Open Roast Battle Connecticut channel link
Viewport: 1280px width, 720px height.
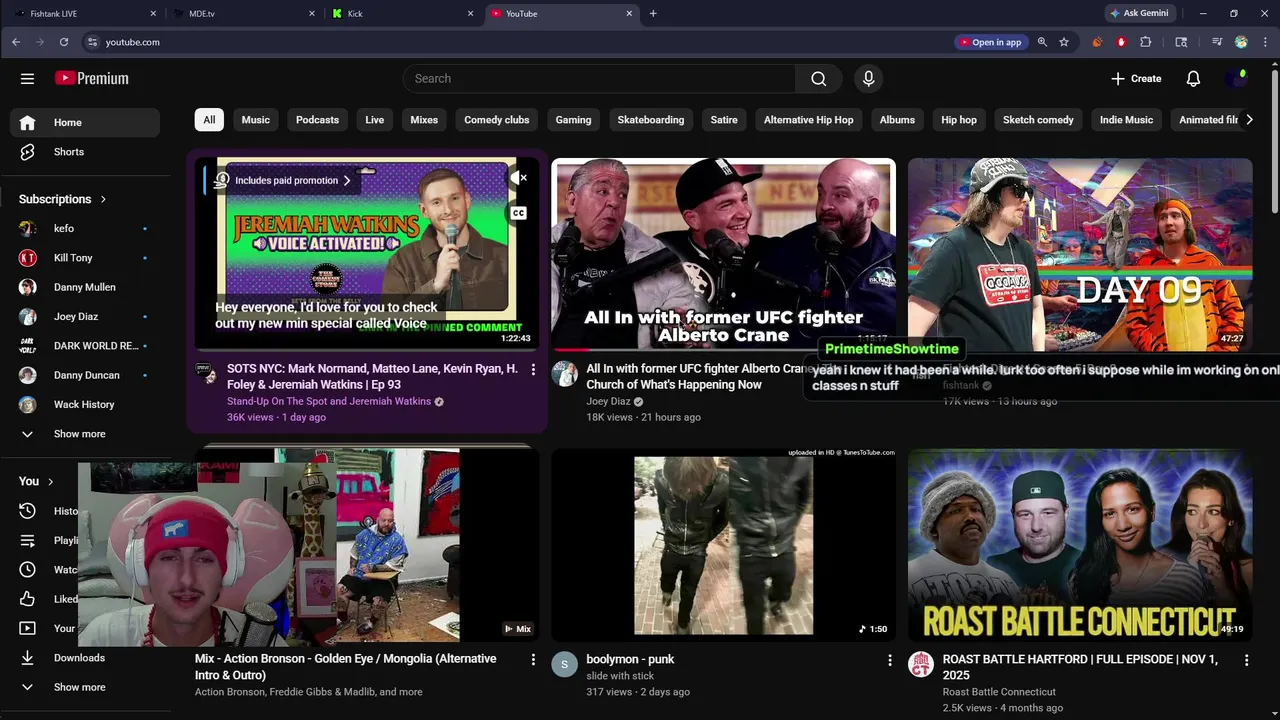[x=999, y=692]
